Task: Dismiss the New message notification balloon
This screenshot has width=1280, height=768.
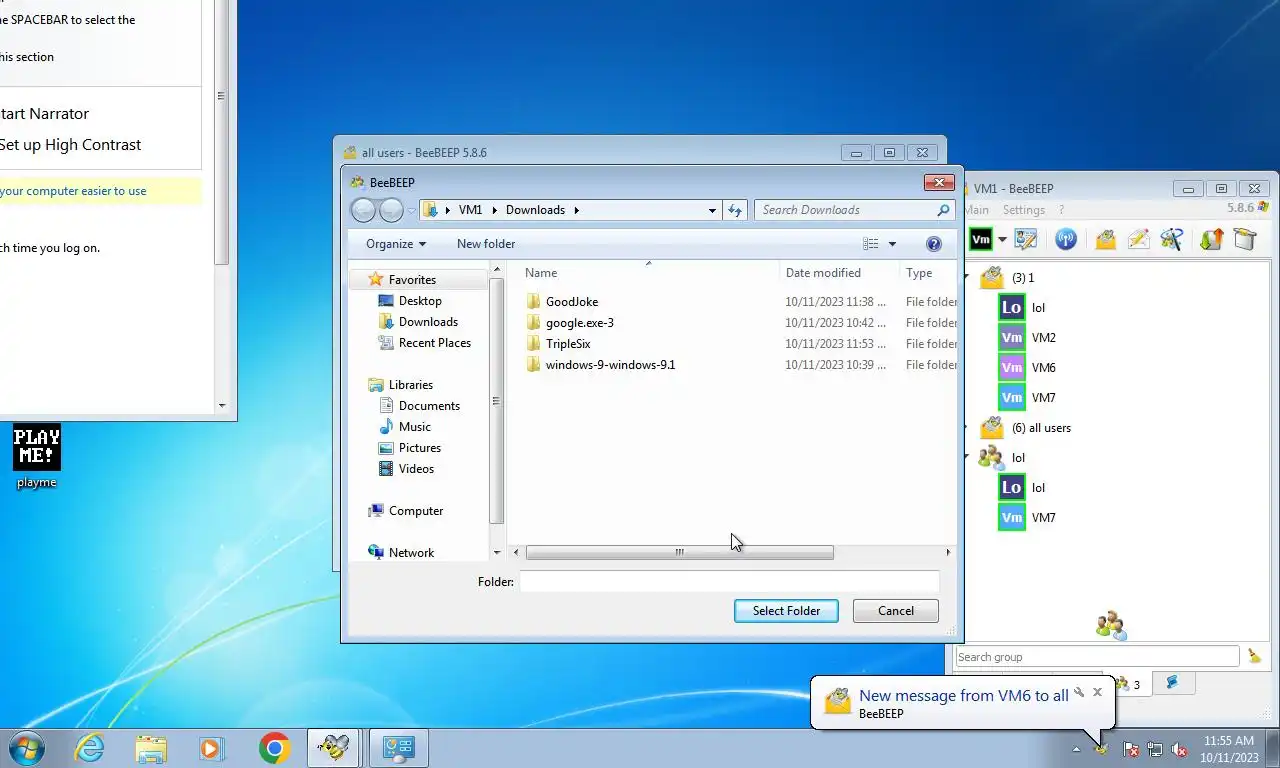Action: [1097, 691]
